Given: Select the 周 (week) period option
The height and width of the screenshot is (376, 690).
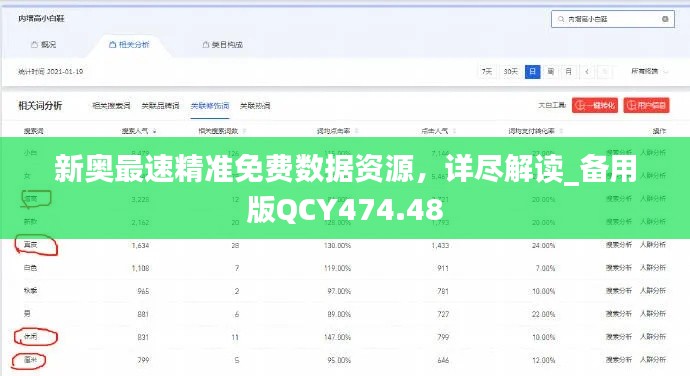Looking at the screenshot, I should pyautogui.click(x=551, y=71).
